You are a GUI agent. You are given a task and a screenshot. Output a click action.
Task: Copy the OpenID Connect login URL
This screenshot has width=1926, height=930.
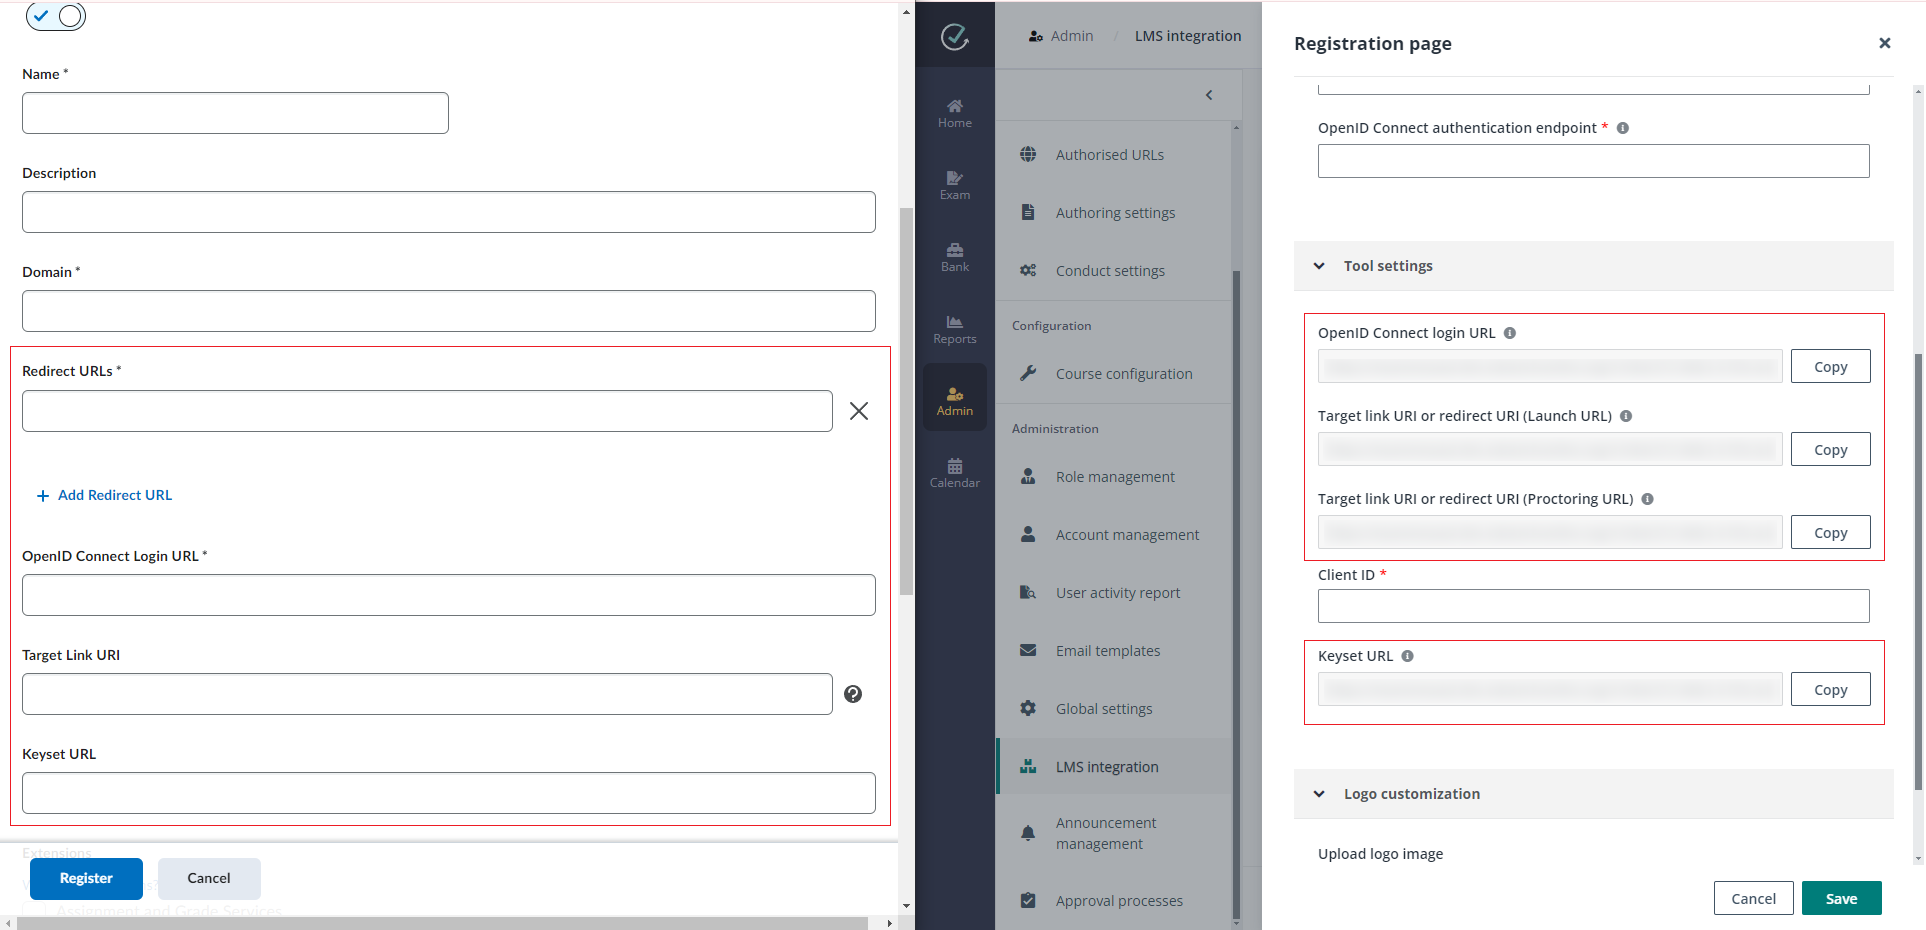pos(1830,366)
